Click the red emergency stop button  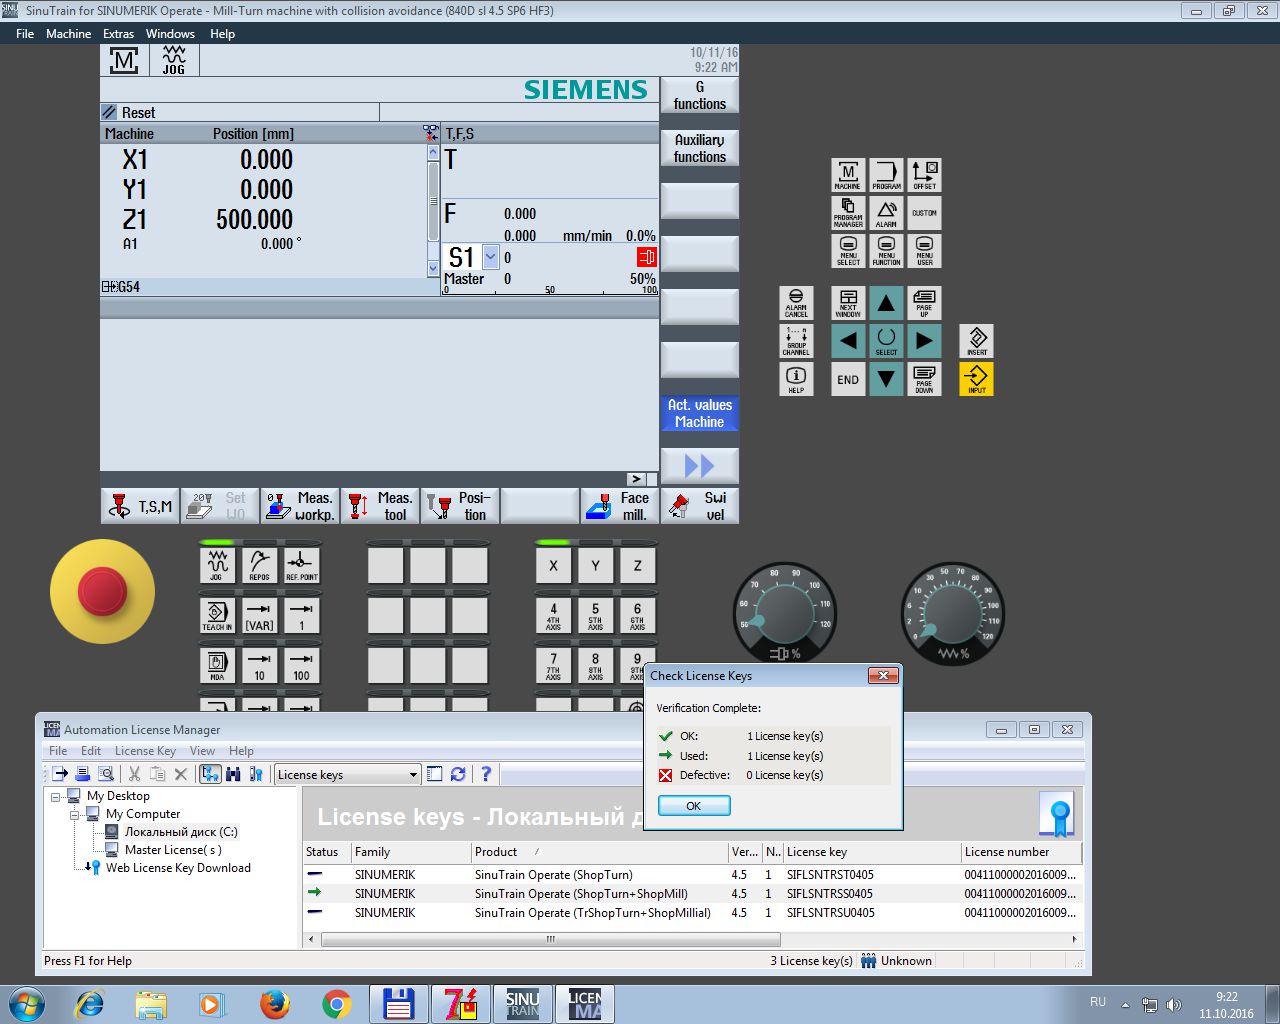(x=102, y=591)
